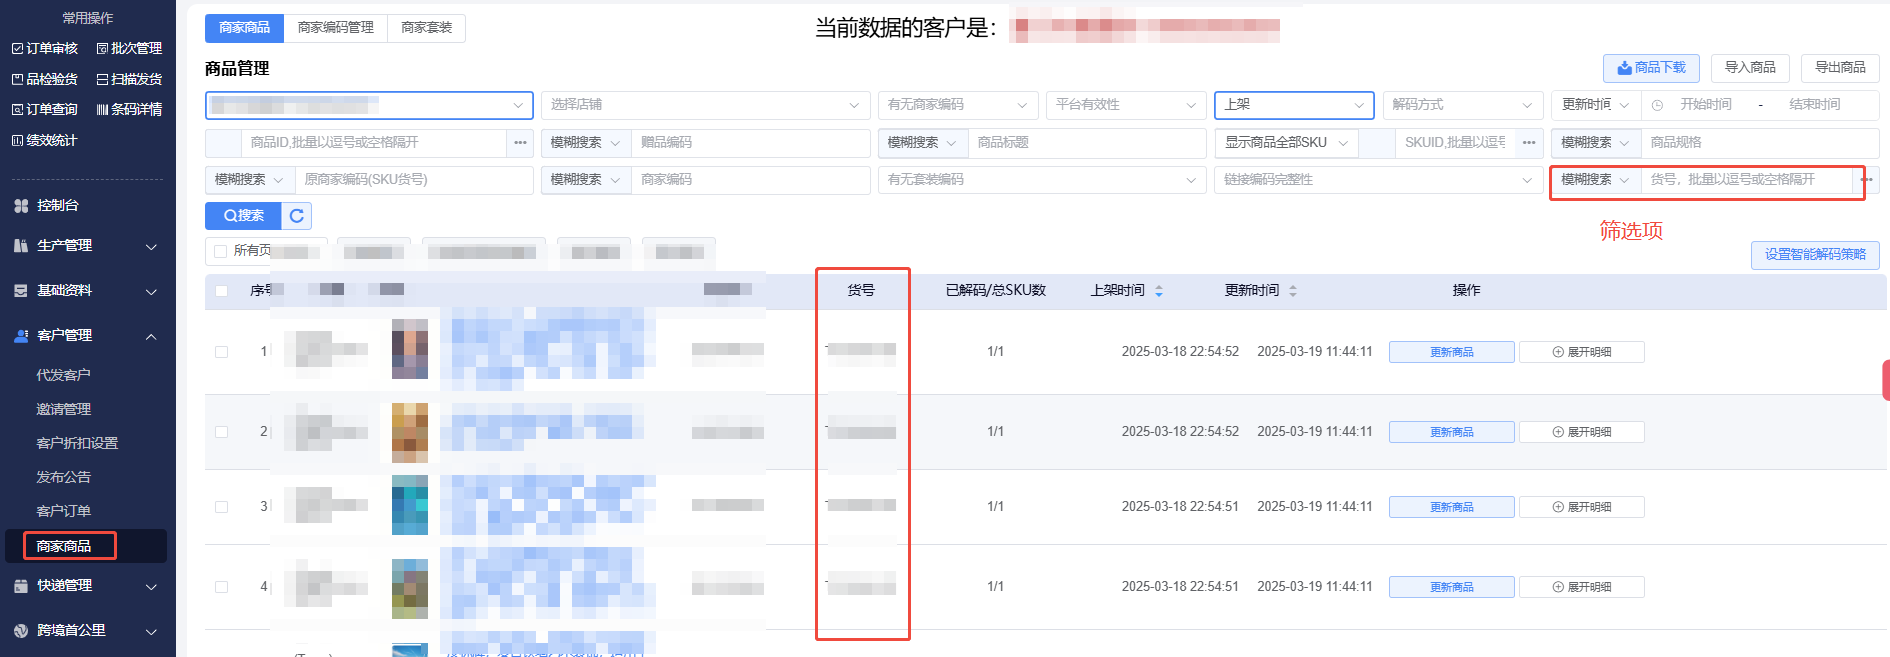Screen dimensions: 1890x657
Task: Check the checkbox for row 1
Action: (x=221, y=352)
